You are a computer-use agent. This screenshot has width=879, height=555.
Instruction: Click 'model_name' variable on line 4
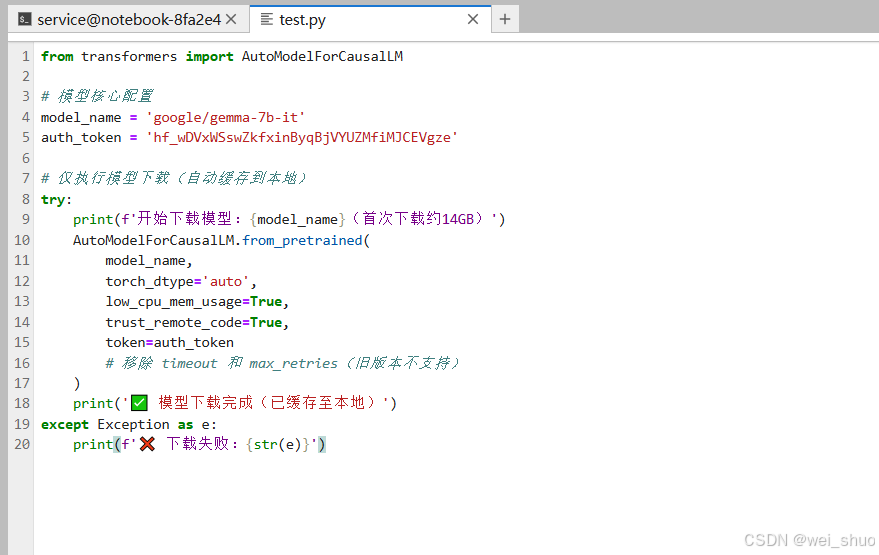(81, 118)
